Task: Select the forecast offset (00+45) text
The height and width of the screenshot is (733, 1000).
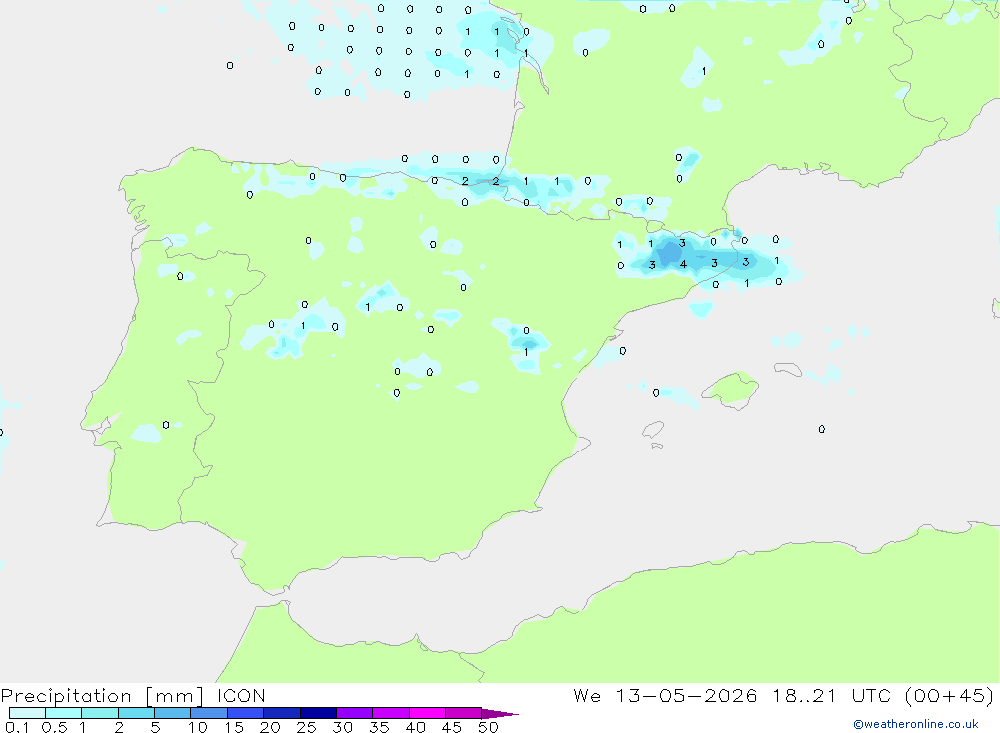Action: [949, 695]
